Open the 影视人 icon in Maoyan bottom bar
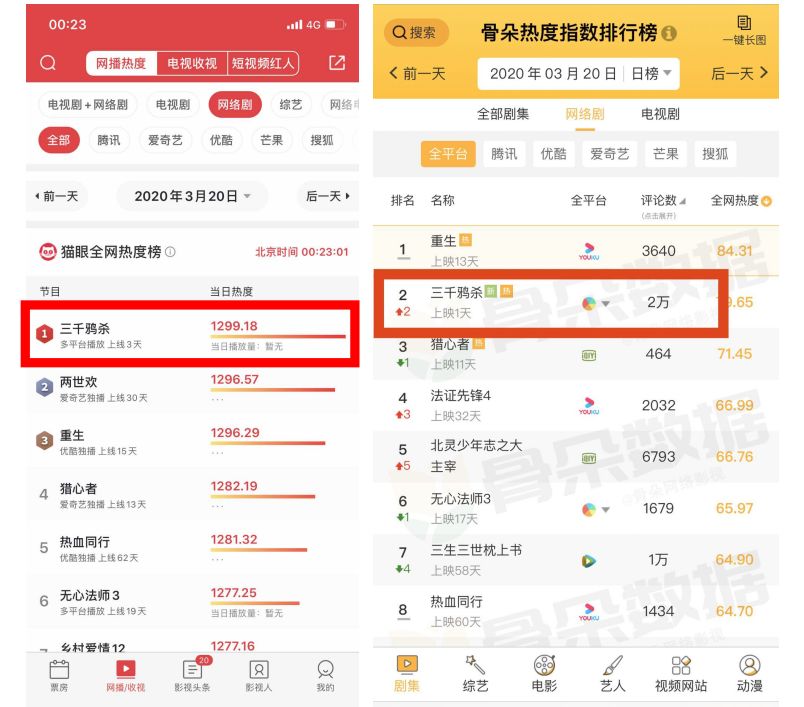Image resolution: width=804 pixels, height=707 pixels. tap(259, 669)
